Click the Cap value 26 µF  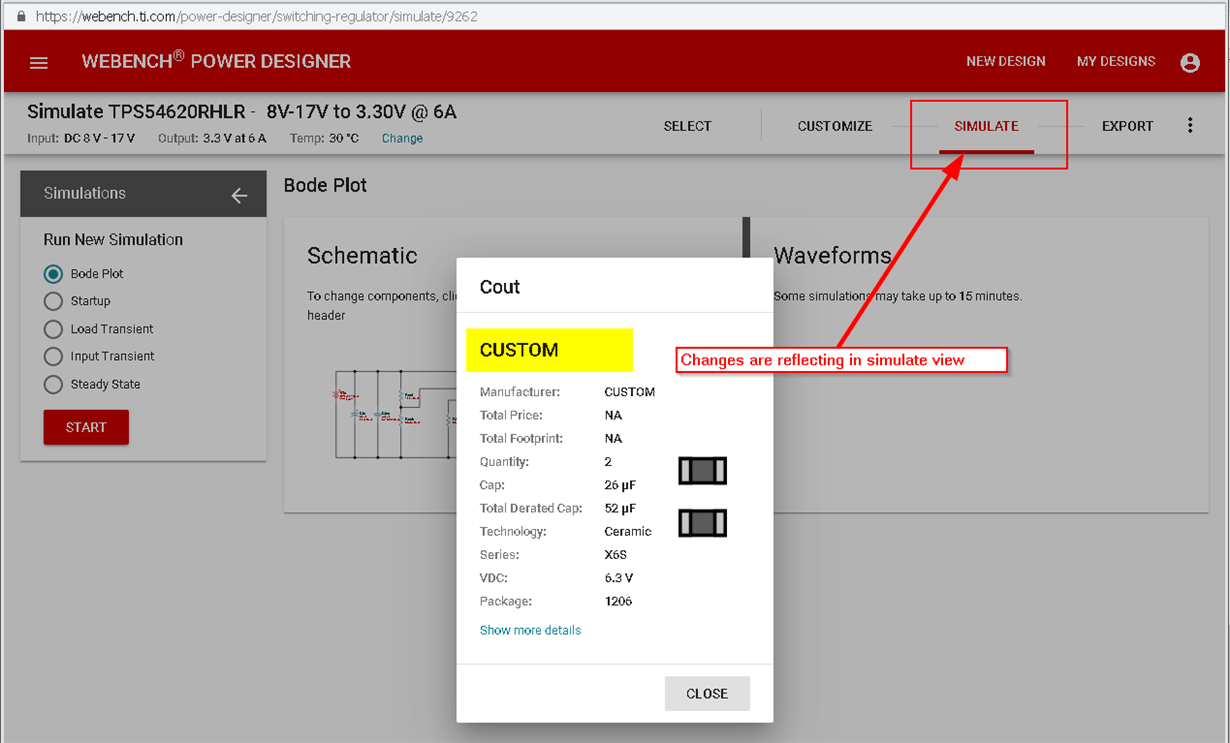(x=620, y=485)
